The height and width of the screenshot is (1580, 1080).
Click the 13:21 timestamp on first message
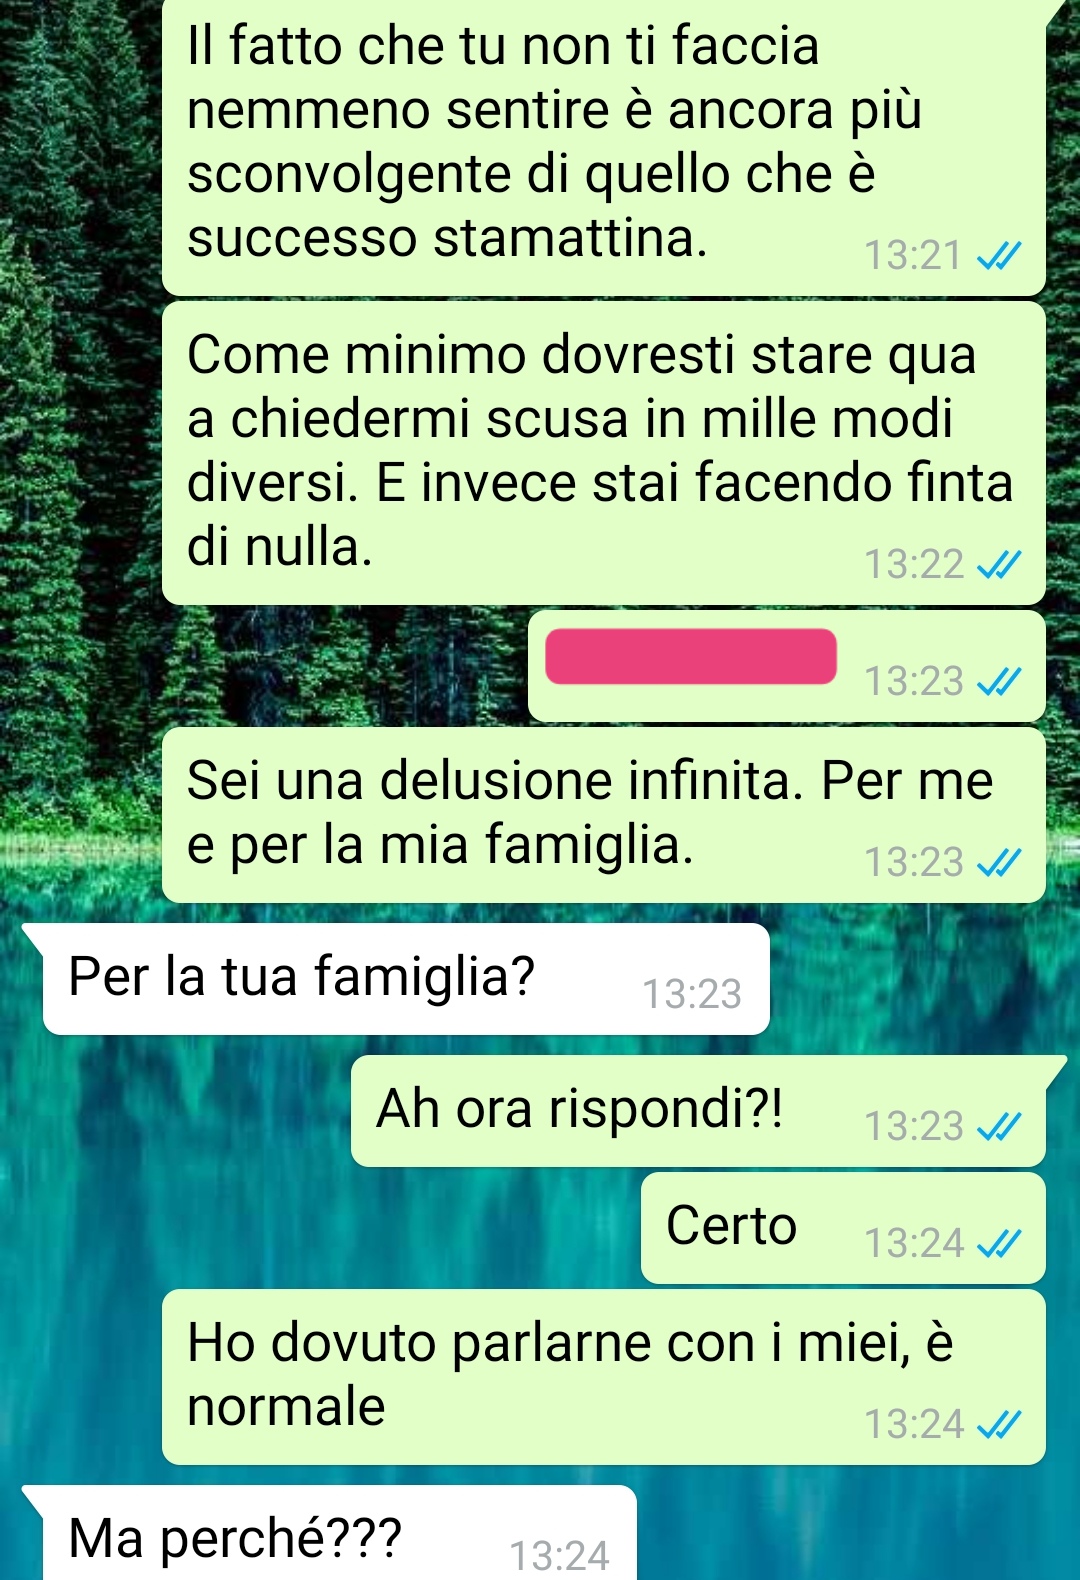(913, 256)
